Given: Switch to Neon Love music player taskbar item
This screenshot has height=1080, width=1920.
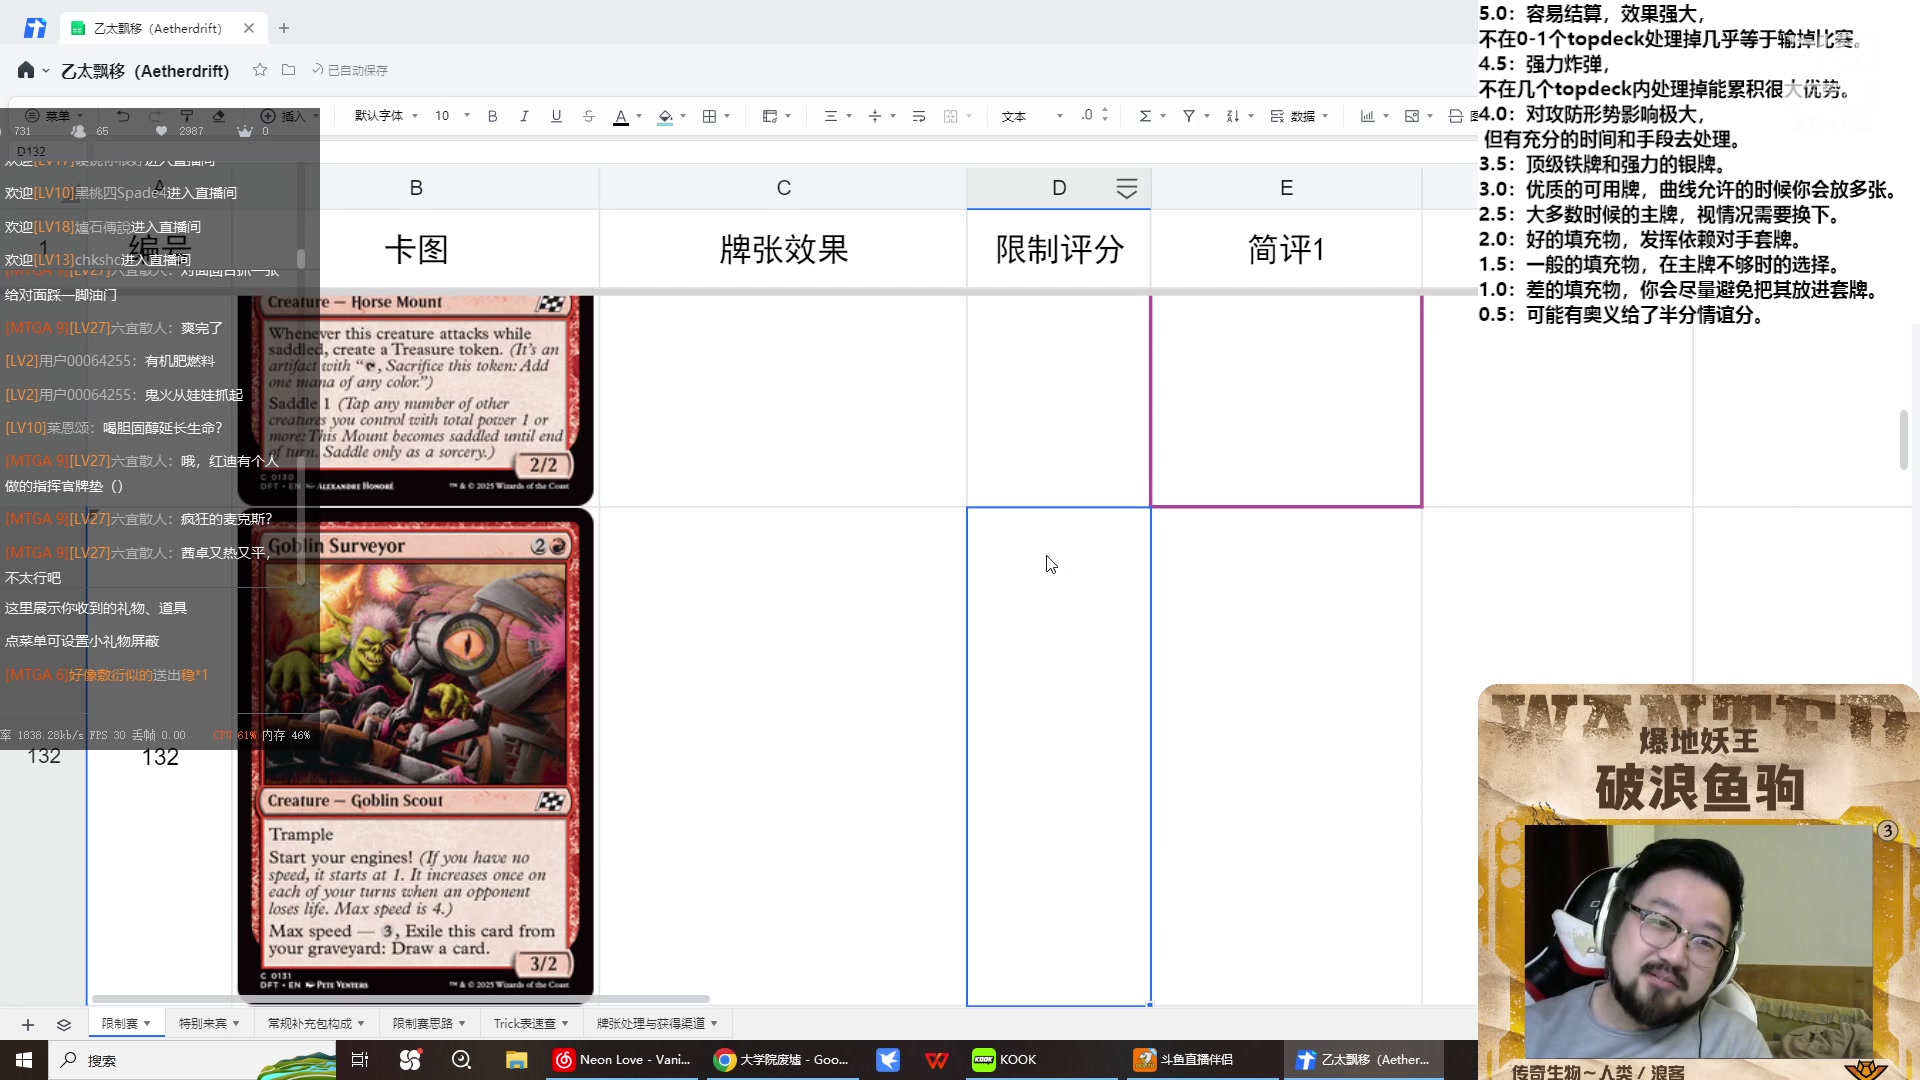Looking at the screenshot, I should [x=624, y=1060].
